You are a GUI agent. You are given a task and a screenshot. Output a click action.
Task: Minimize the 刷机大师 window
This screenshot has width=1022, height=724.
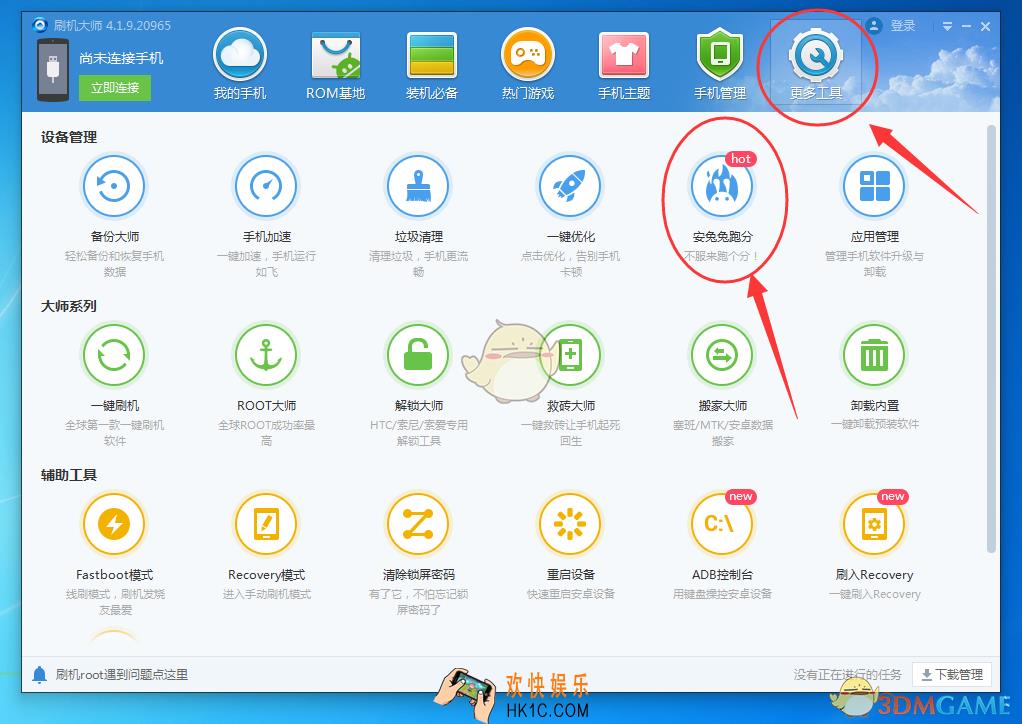[x=967, y=27]
